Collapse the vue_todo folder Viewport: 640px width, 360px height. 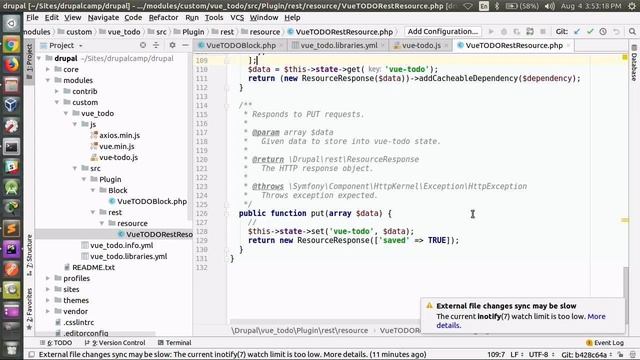[66, 113]
